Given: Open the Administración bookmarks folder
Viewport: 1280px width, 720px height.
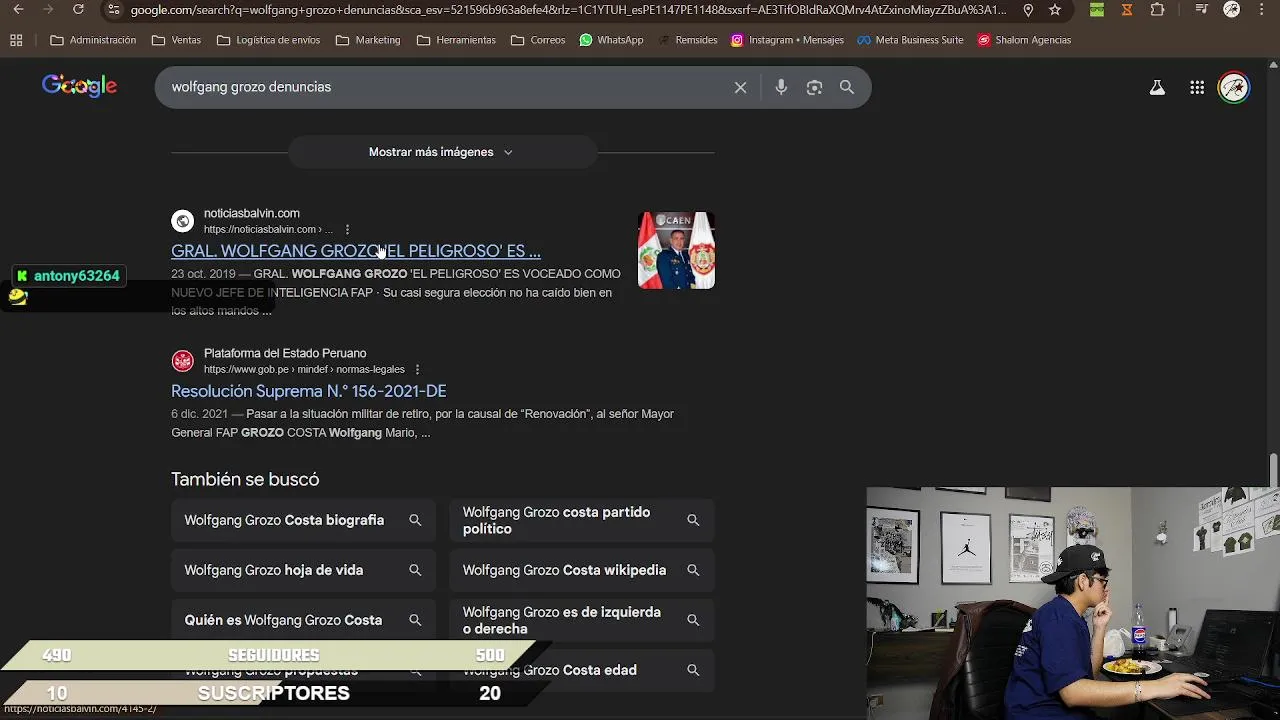Looking at the screenshot, I should pos(93,40).
